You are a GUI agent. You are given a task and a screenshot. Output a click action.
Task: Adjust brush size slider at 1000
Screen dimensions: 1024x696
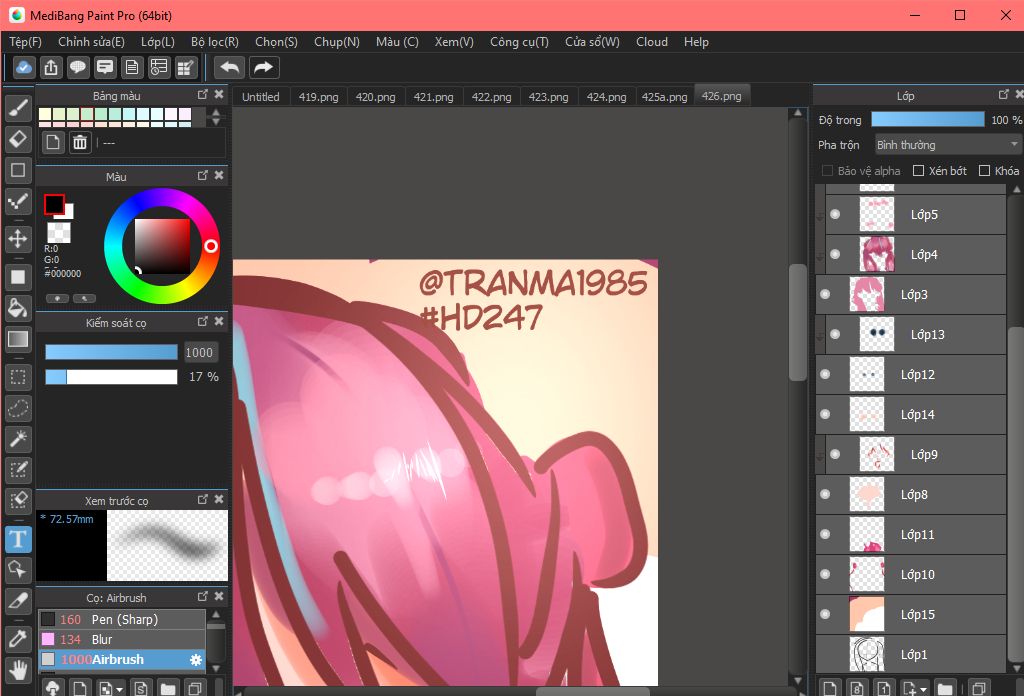(x=111, y=352)
